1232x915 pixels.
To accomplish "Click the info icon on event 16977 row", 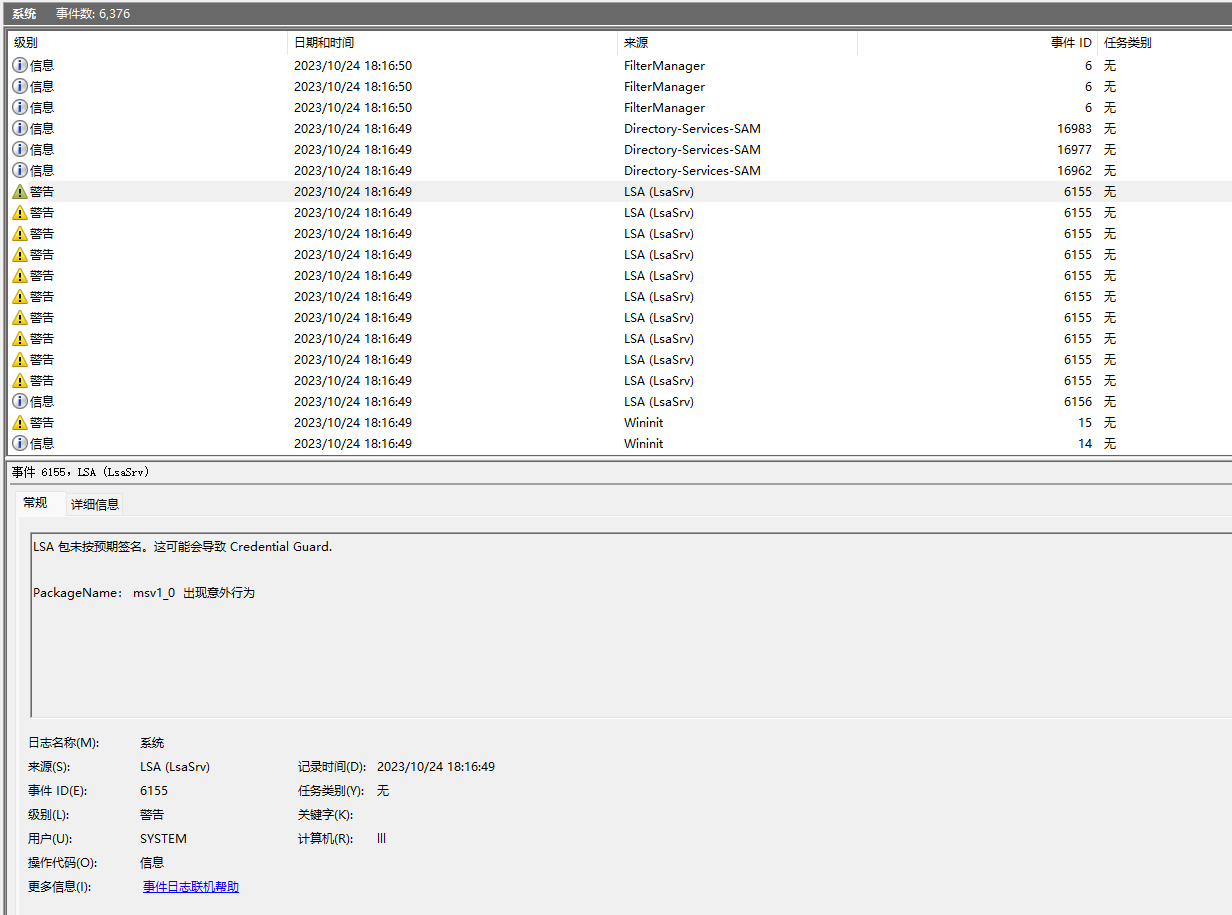I will (x=20, y=149).
